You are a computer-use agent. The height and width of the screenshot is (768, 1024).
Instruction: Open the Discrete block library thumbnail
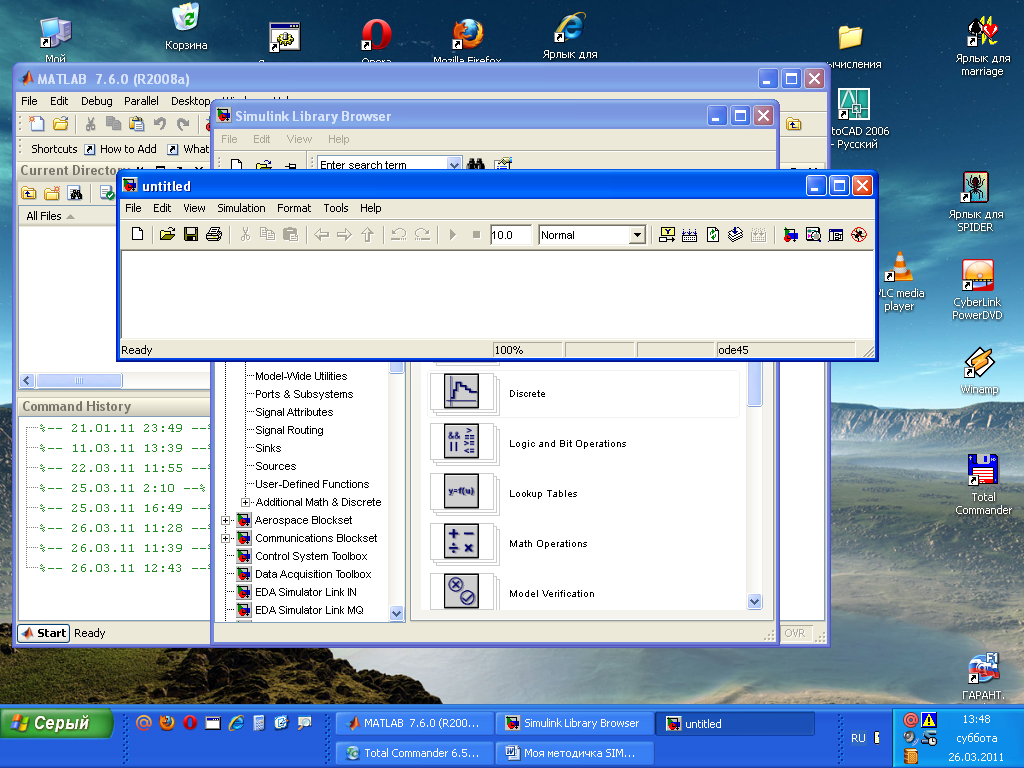(x=461, y=392)
